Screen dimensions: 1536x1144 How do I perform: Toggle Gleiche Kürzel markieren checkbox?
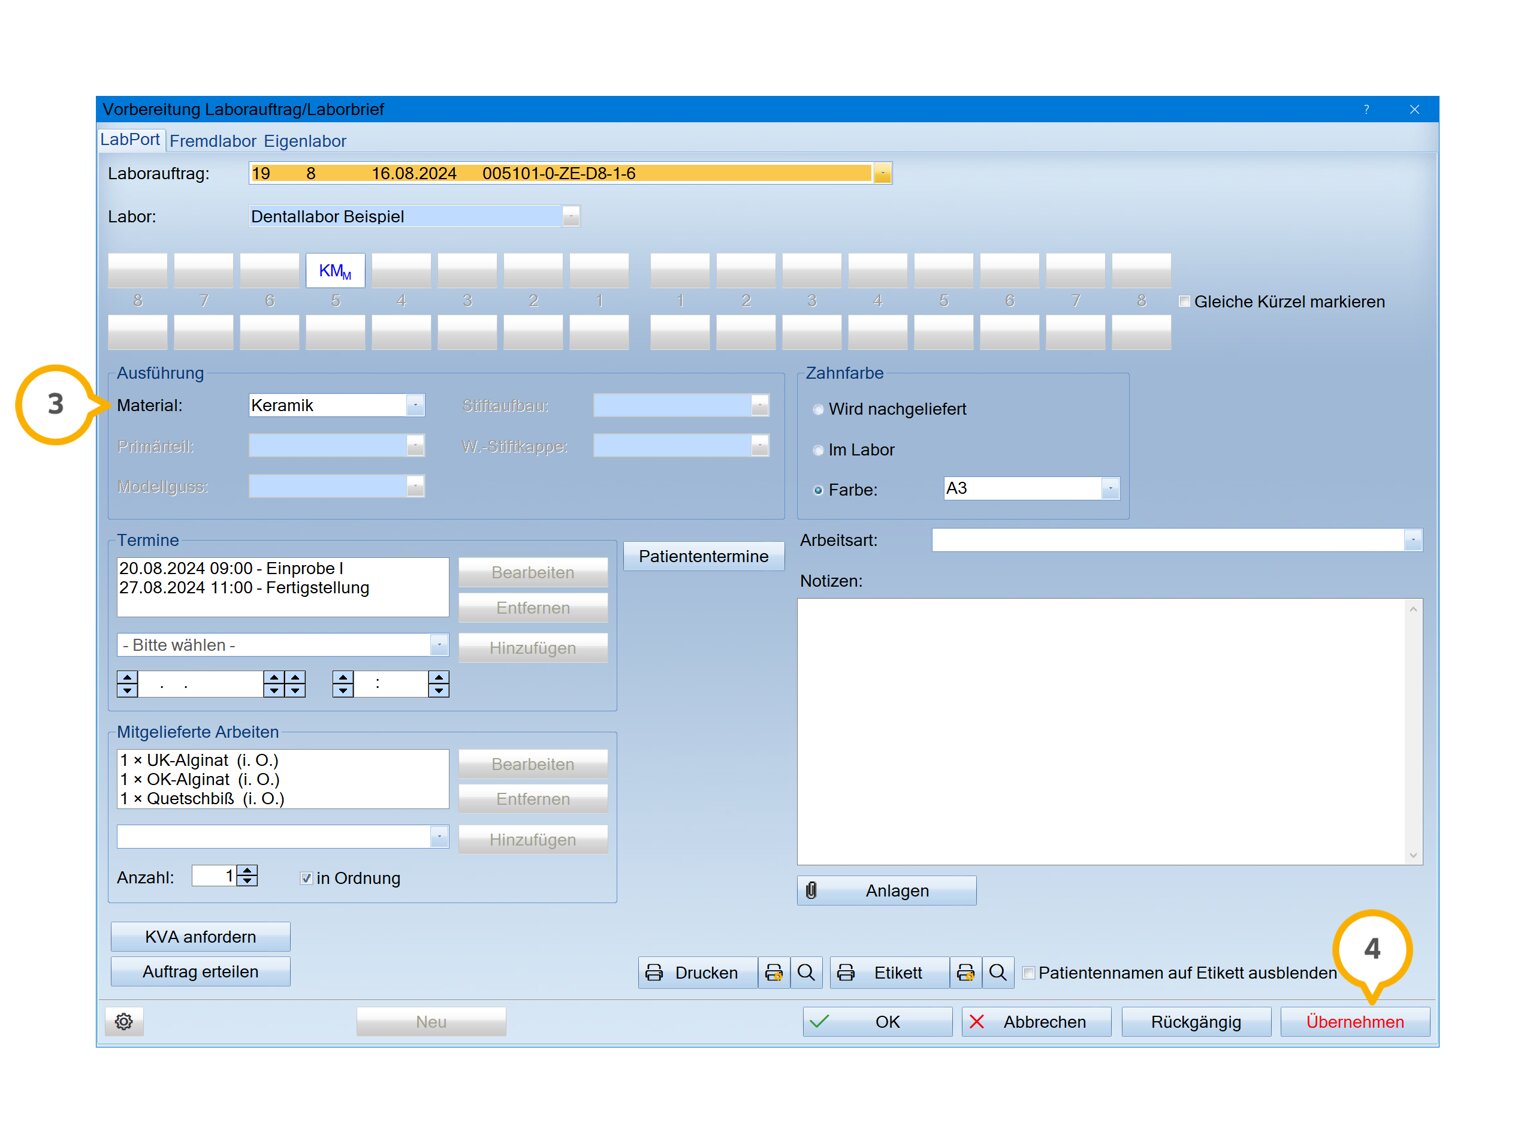(1185, 301)
